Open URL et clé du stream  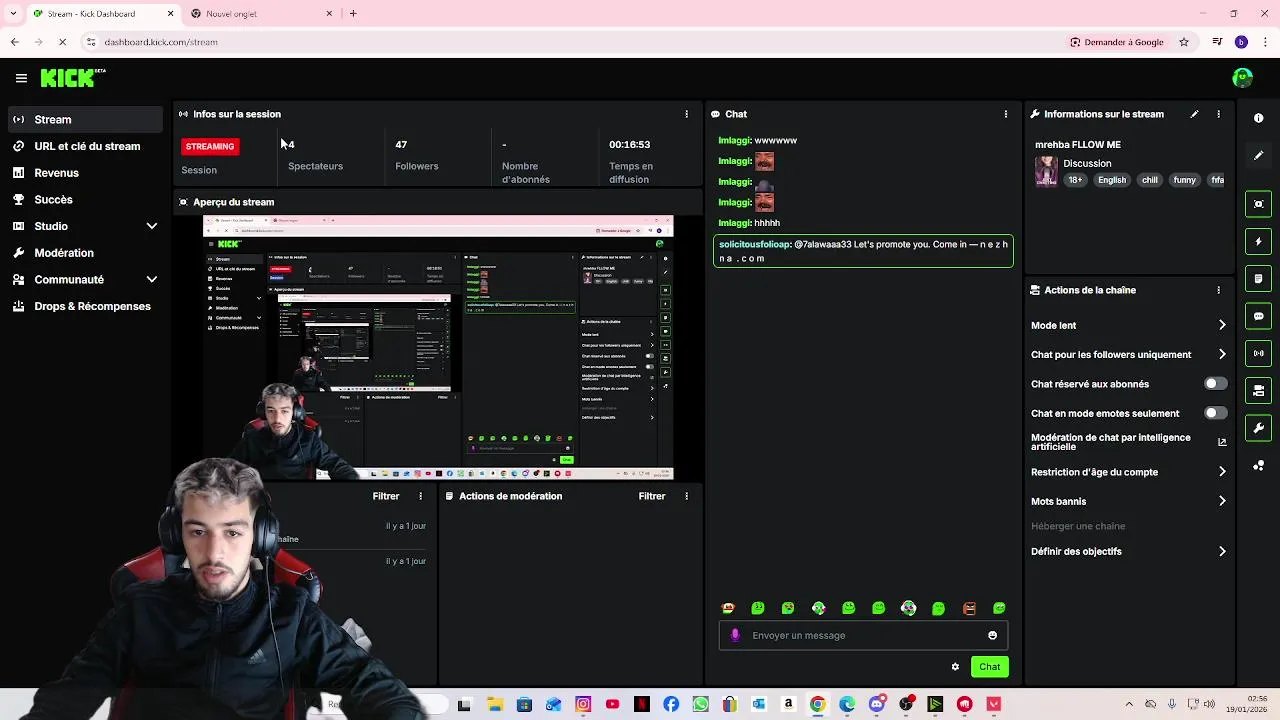coord(86,146)
